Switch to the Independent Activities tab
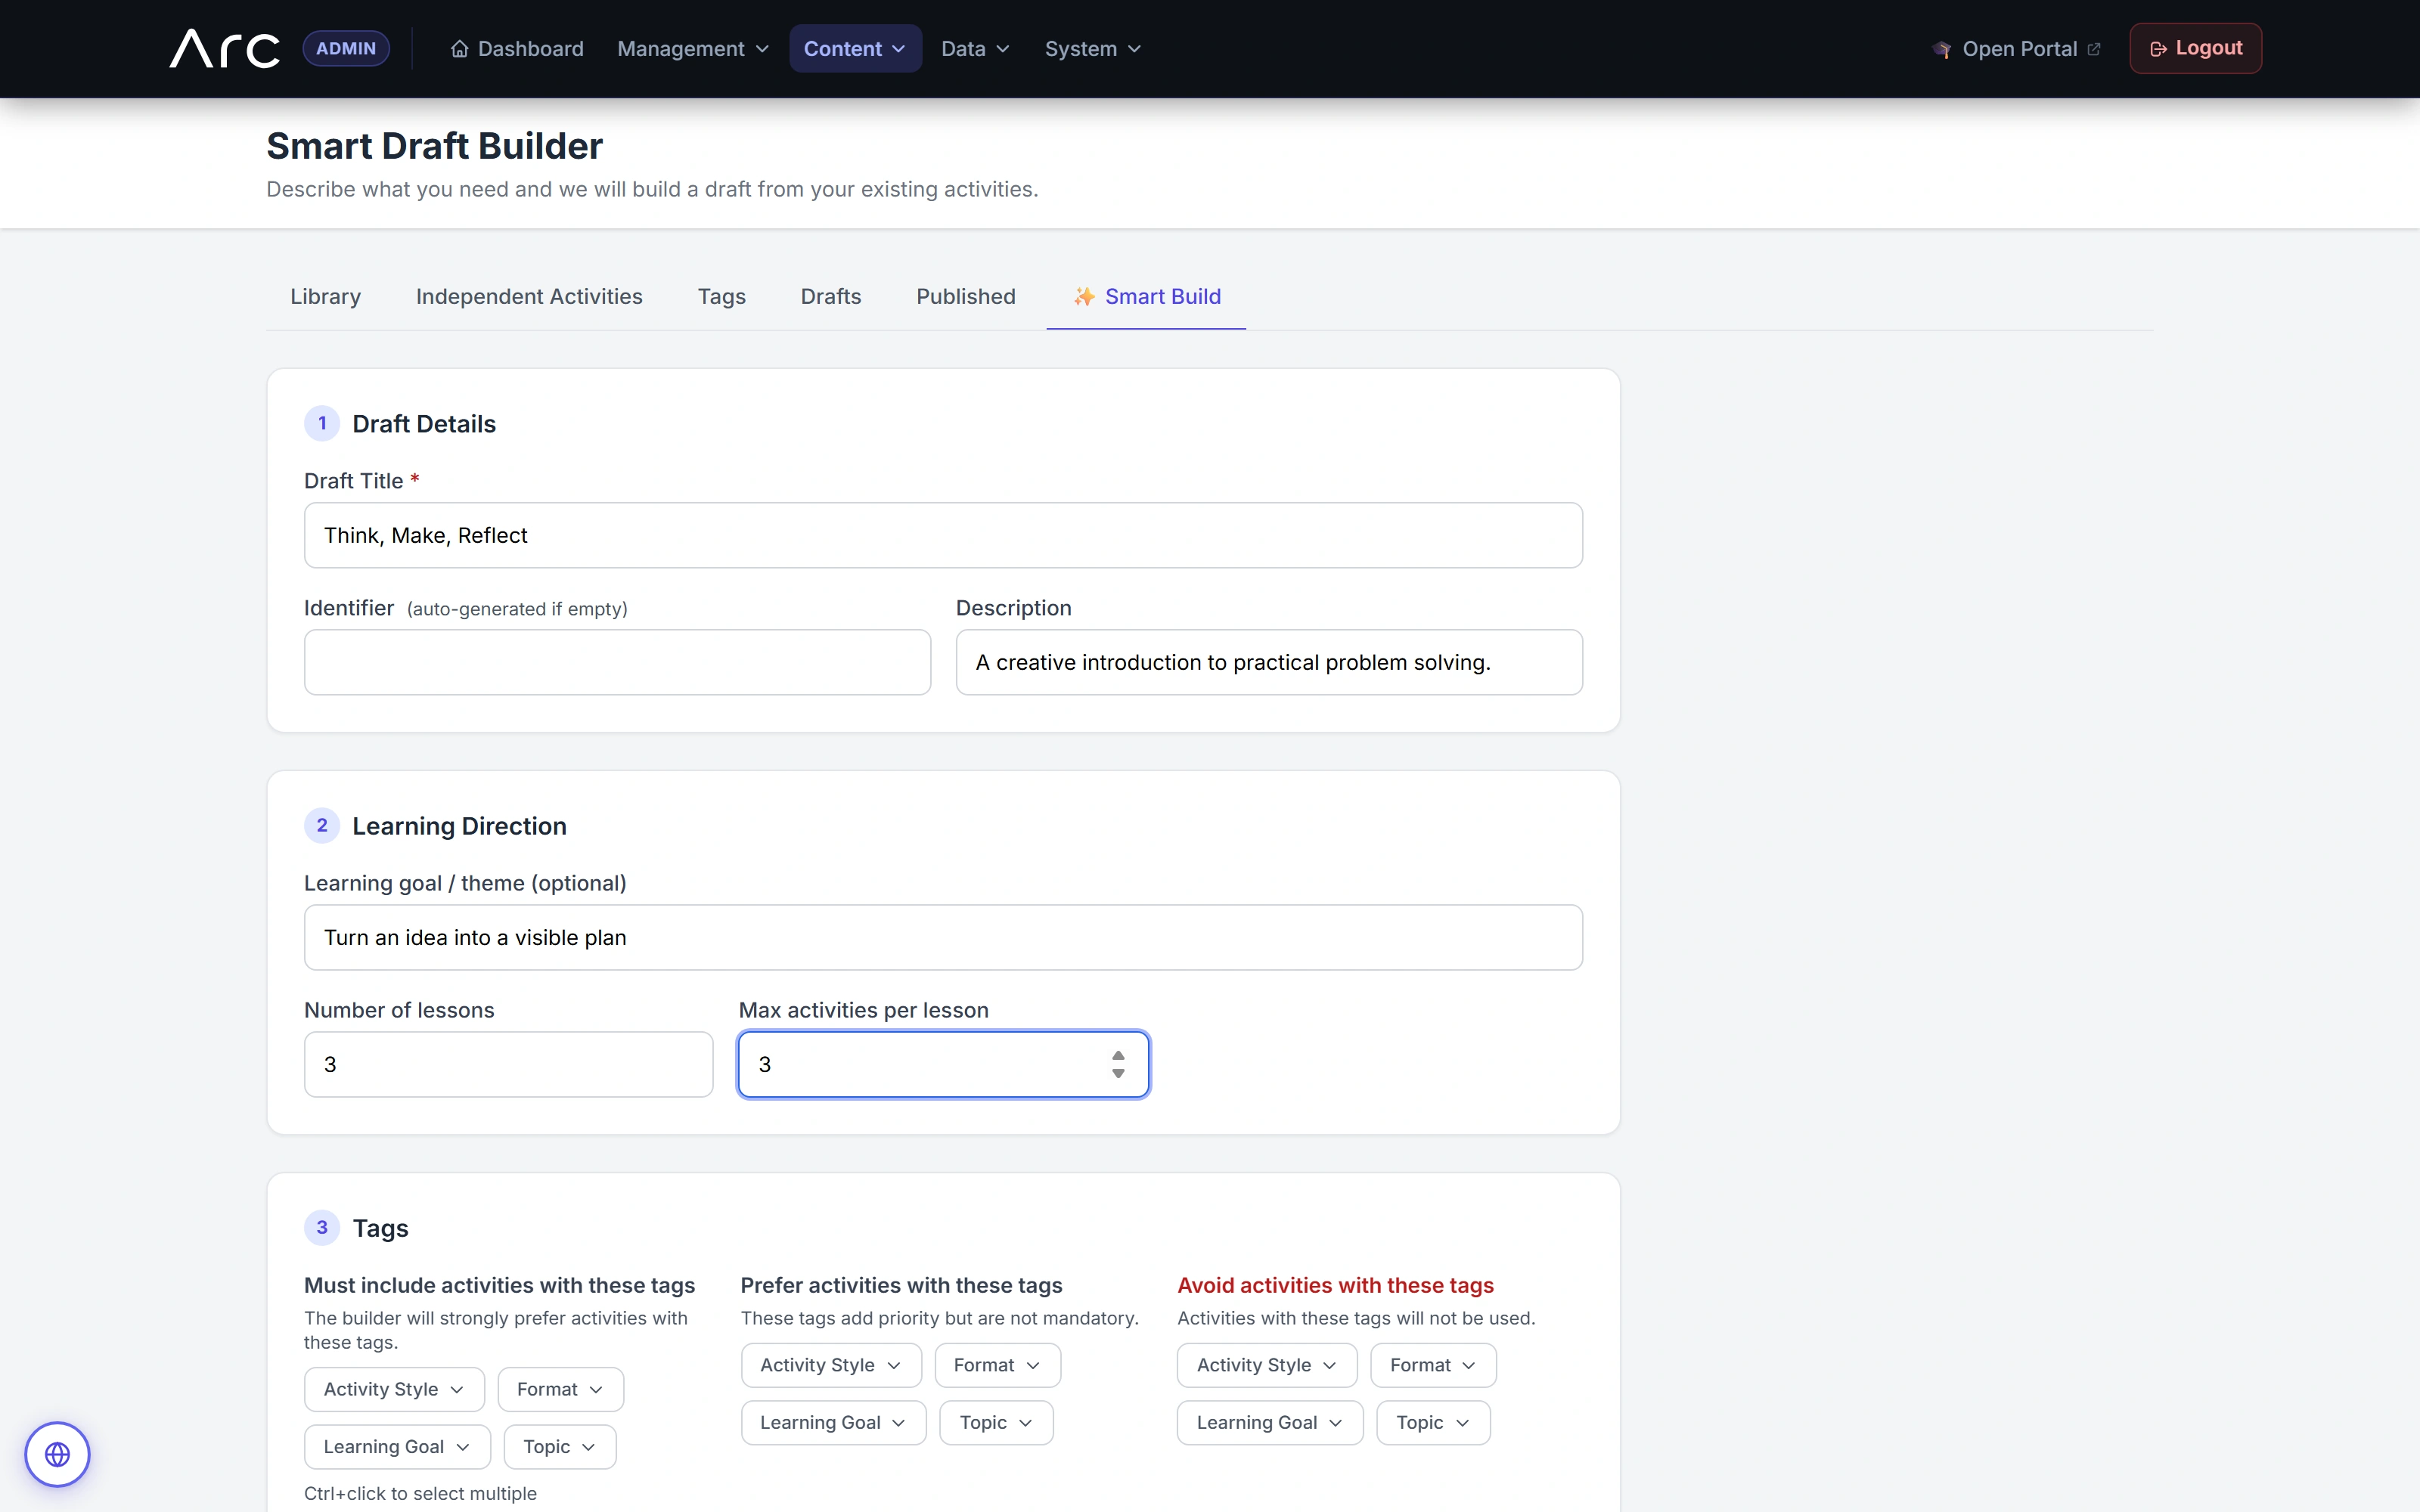 (x=529, y=297)
